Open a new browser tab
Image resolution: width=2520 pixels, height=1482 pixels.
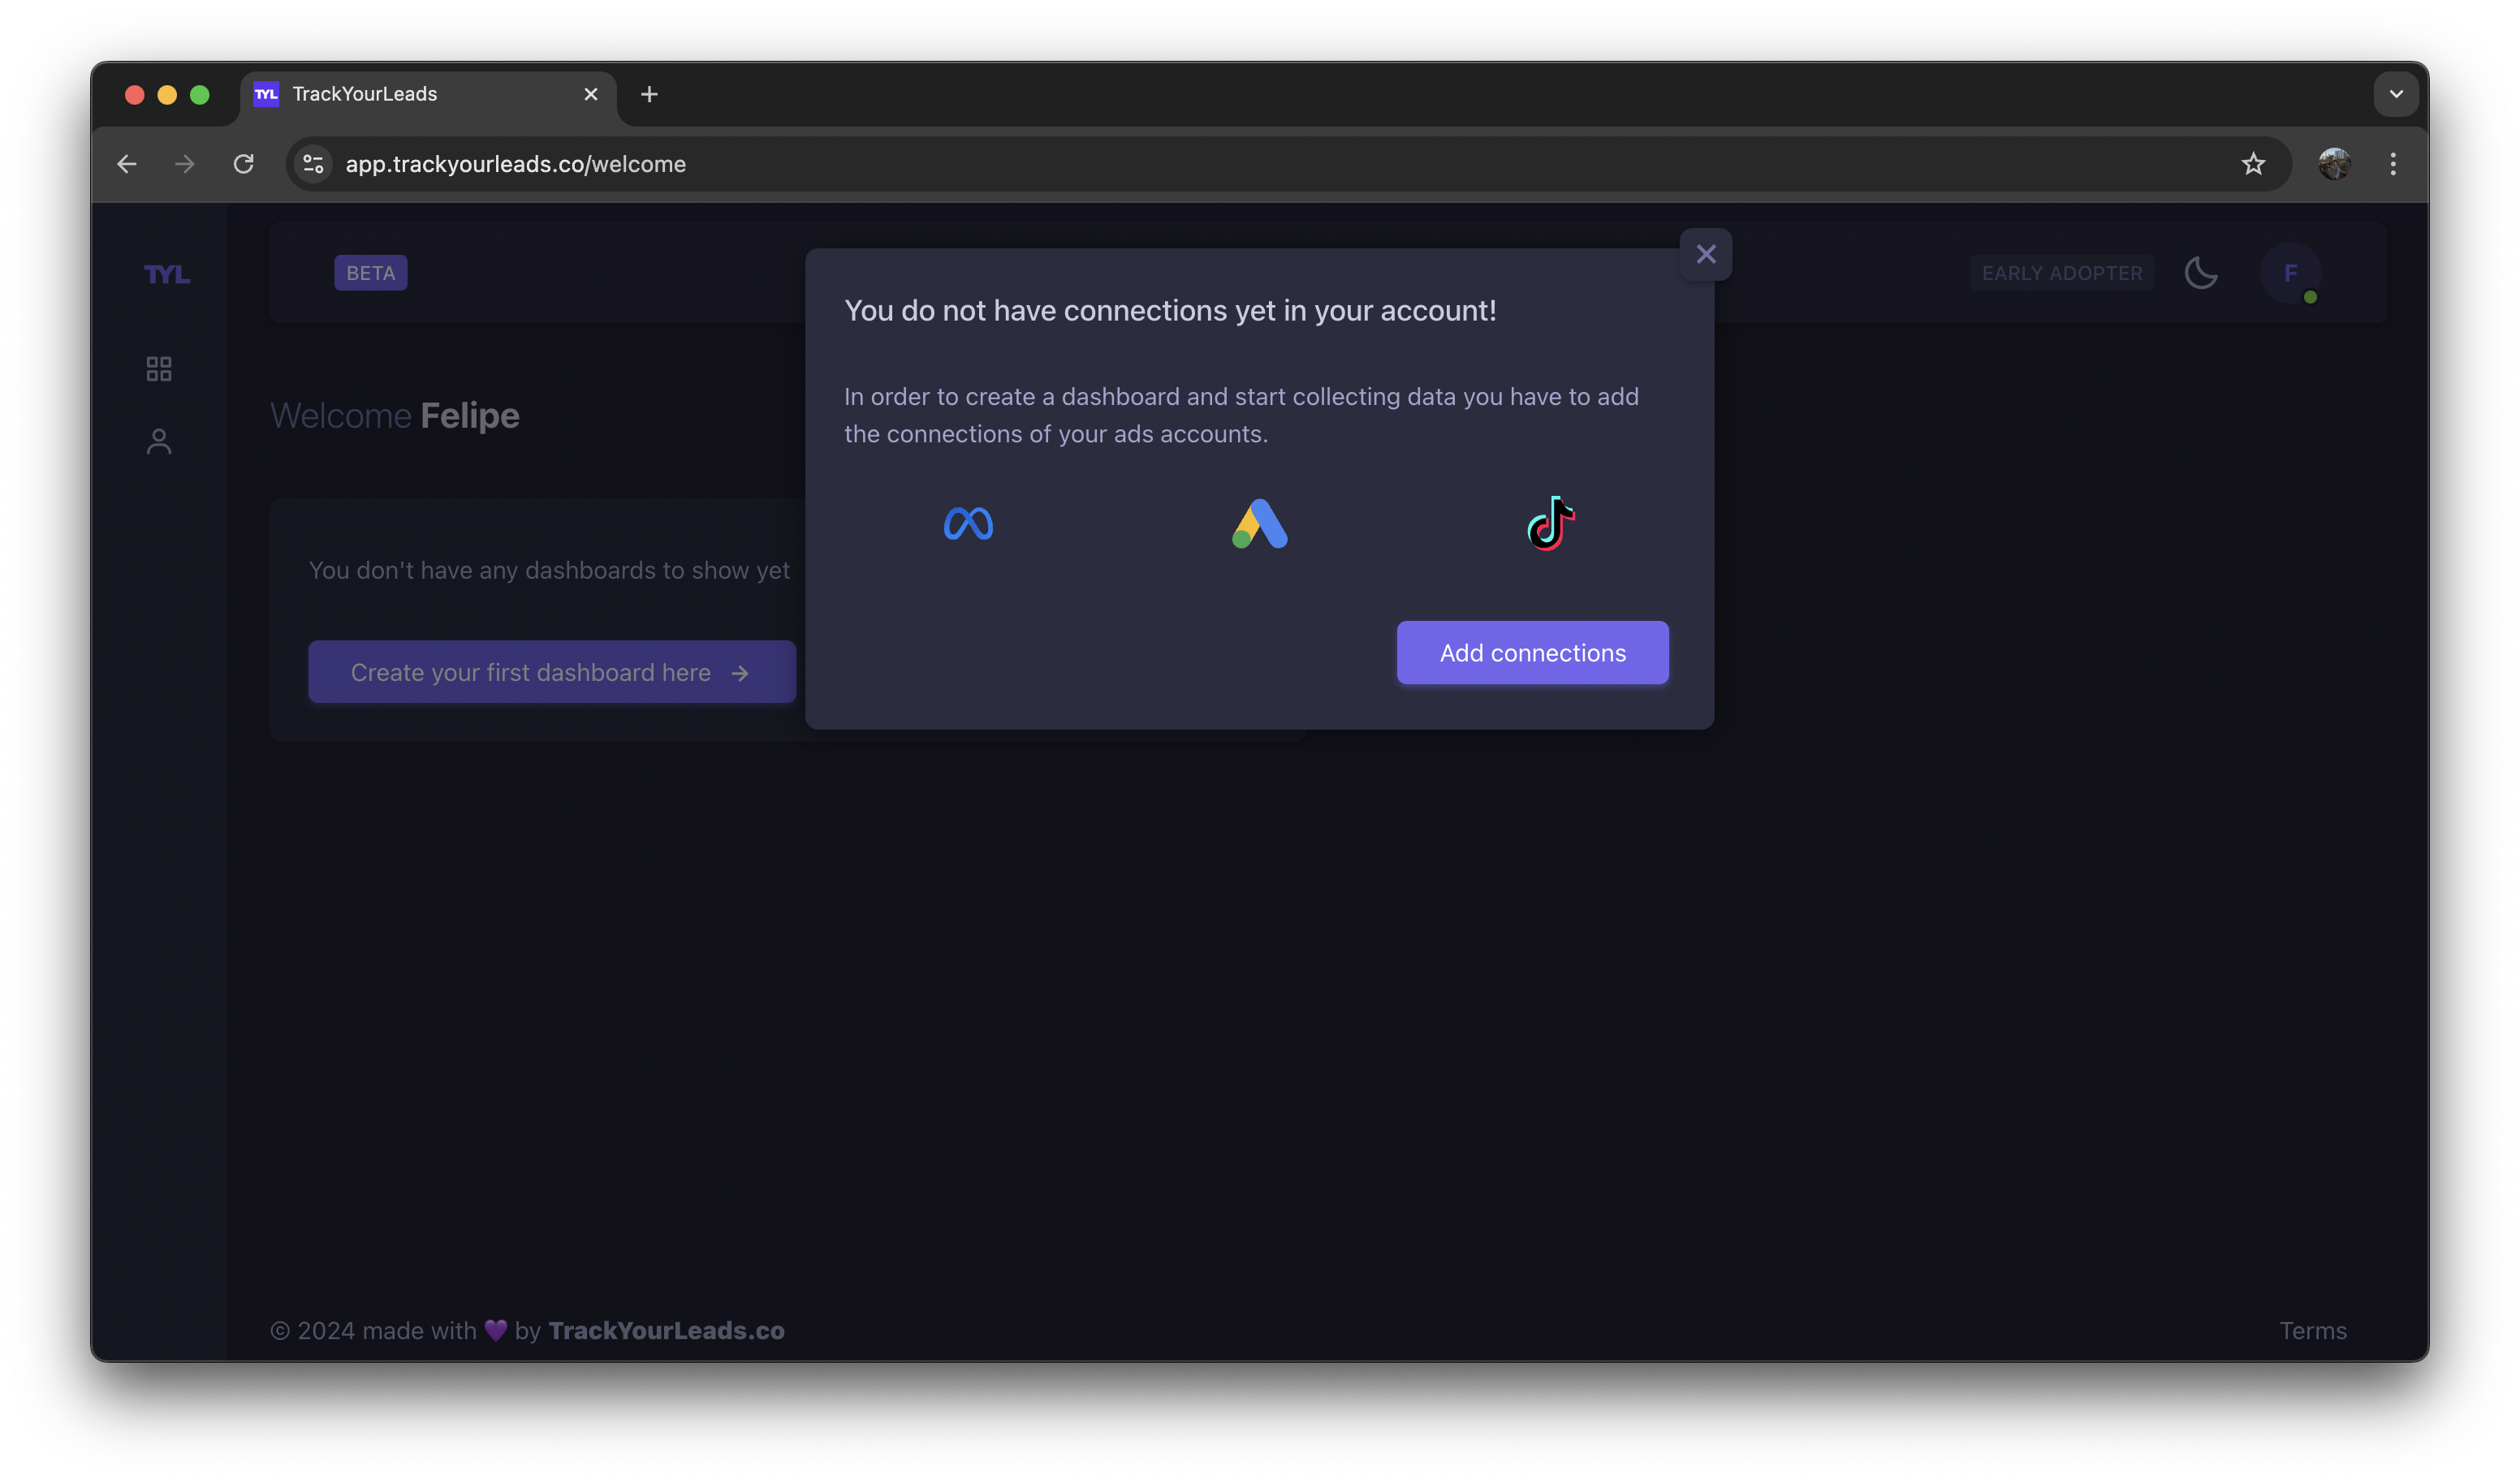point(649,94)
